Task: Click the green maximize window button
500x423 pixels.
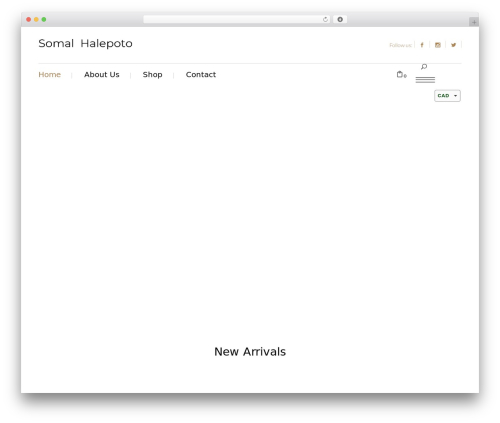Action: pyautogui.click(x=44, y=19)
